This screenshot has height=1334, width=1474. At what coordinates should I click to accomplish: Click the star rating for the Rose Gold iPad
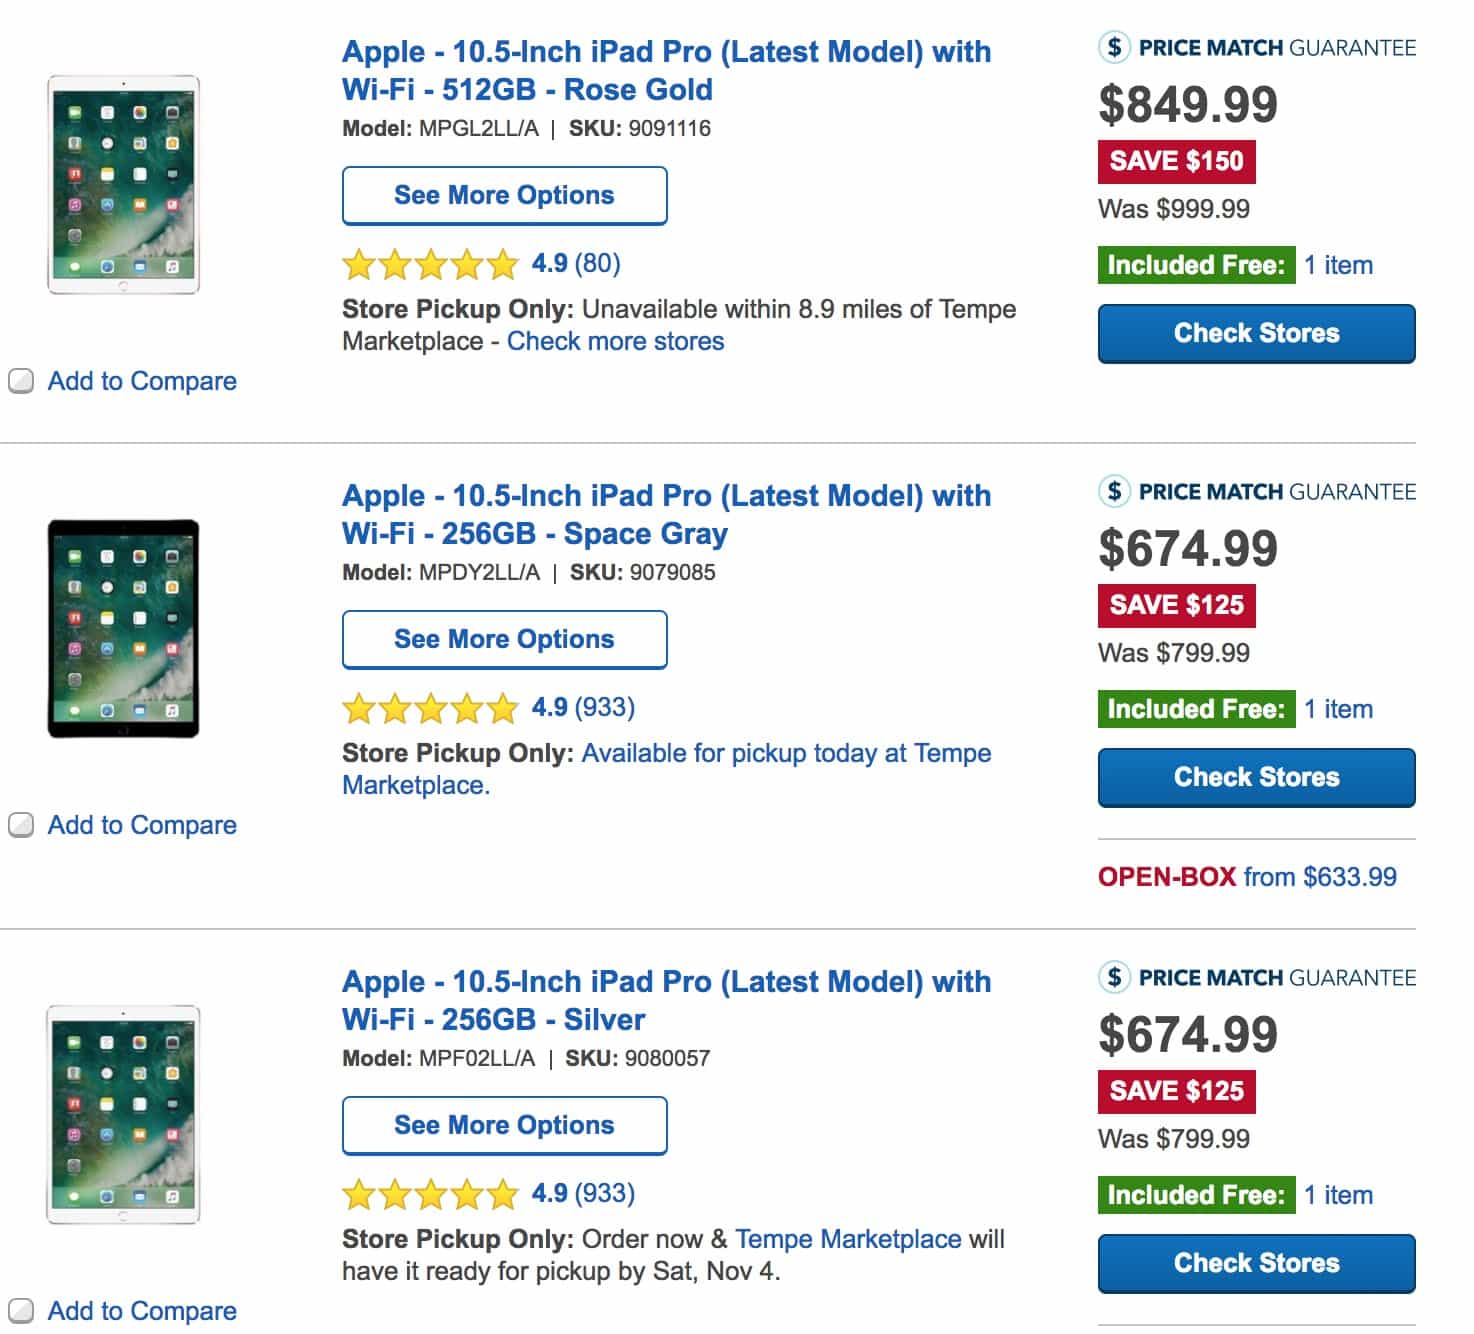(x=429, y=265)
